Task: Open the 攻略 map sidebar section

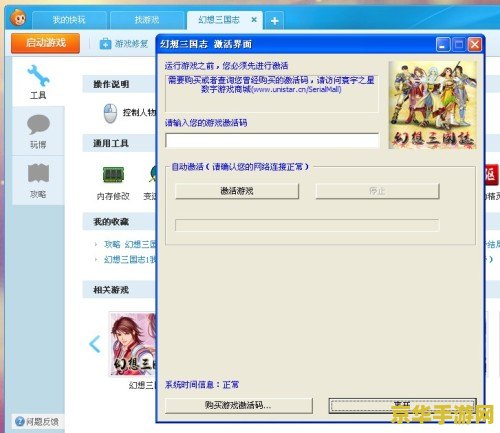Action: 38,180
